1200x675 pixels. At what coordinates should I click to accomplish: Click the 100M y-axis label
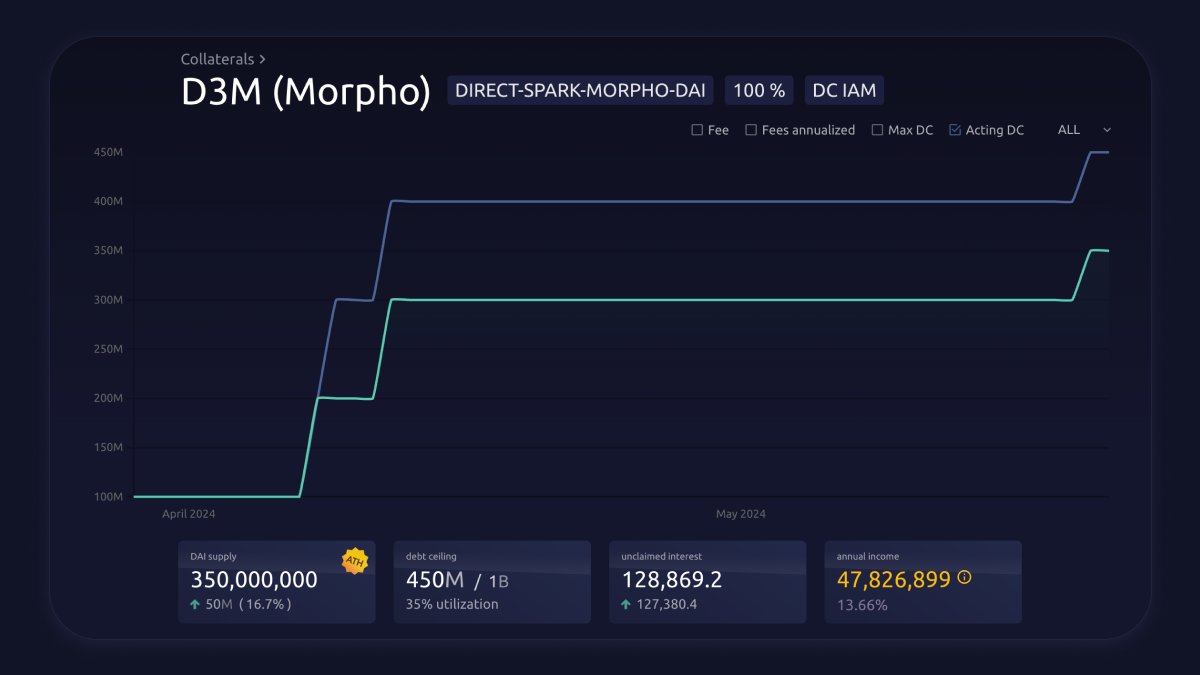point(109,497)
